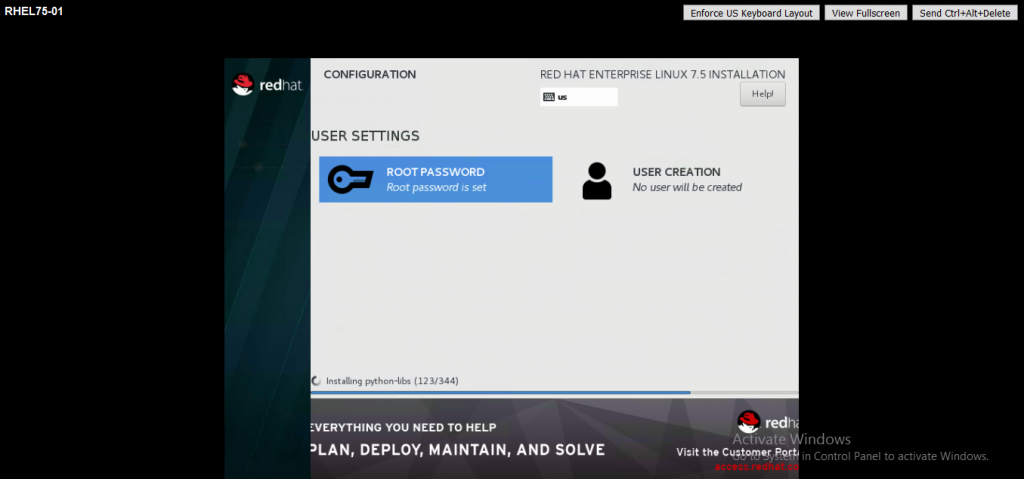1024x479 pixels.
Task: Send Ctrl+Alt+Delete to the VM
Action: 965,13
